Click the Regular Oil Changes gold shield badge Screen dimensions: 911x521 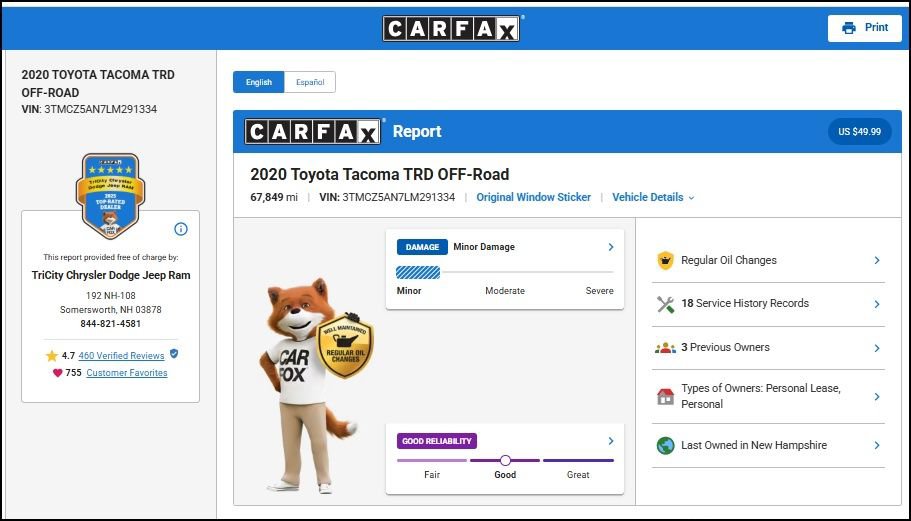pos(345,345)
